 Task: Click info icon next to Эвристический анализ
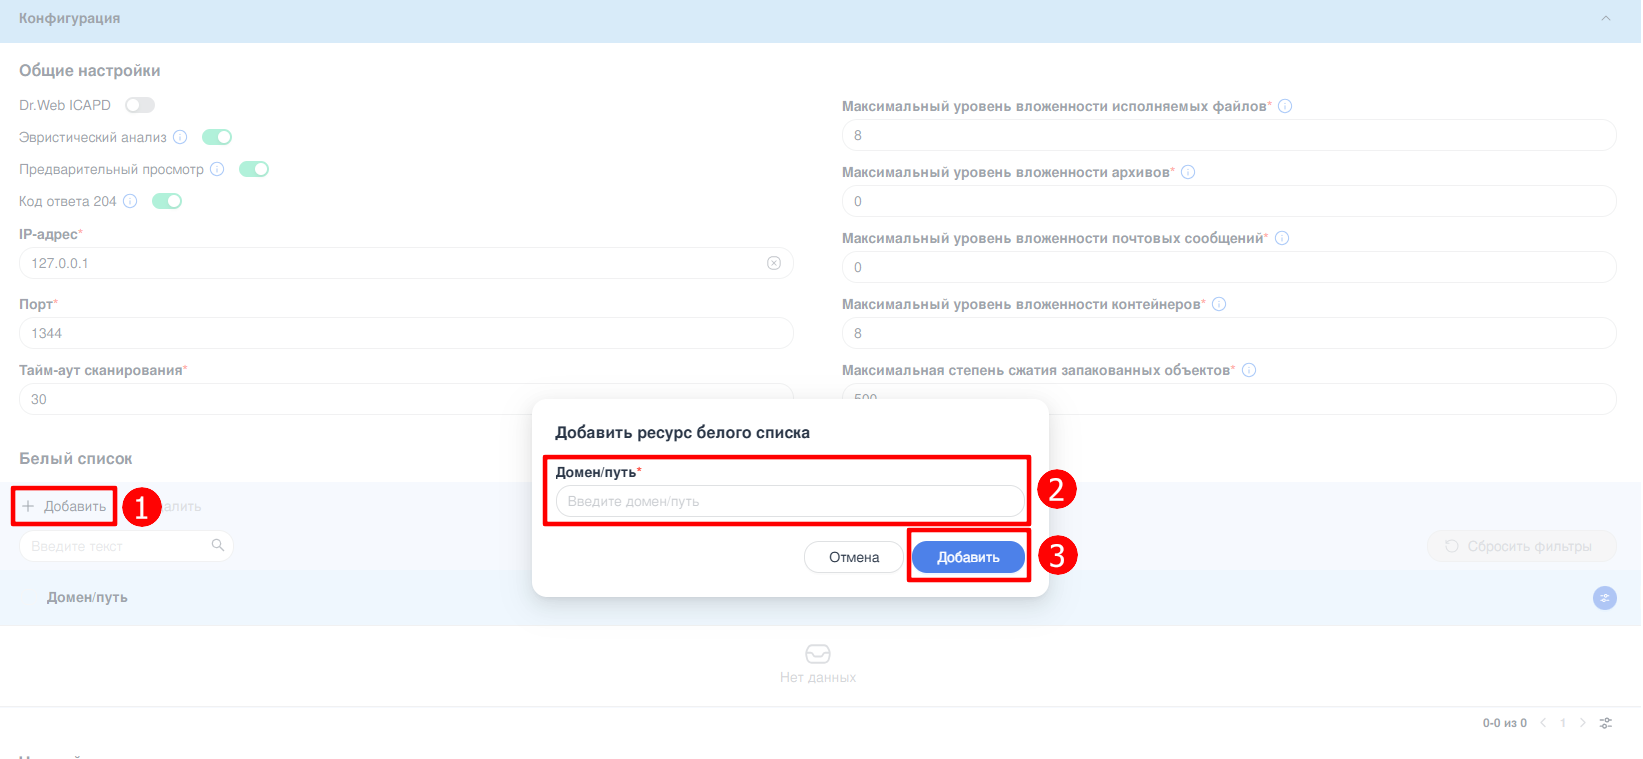(180, 137)
